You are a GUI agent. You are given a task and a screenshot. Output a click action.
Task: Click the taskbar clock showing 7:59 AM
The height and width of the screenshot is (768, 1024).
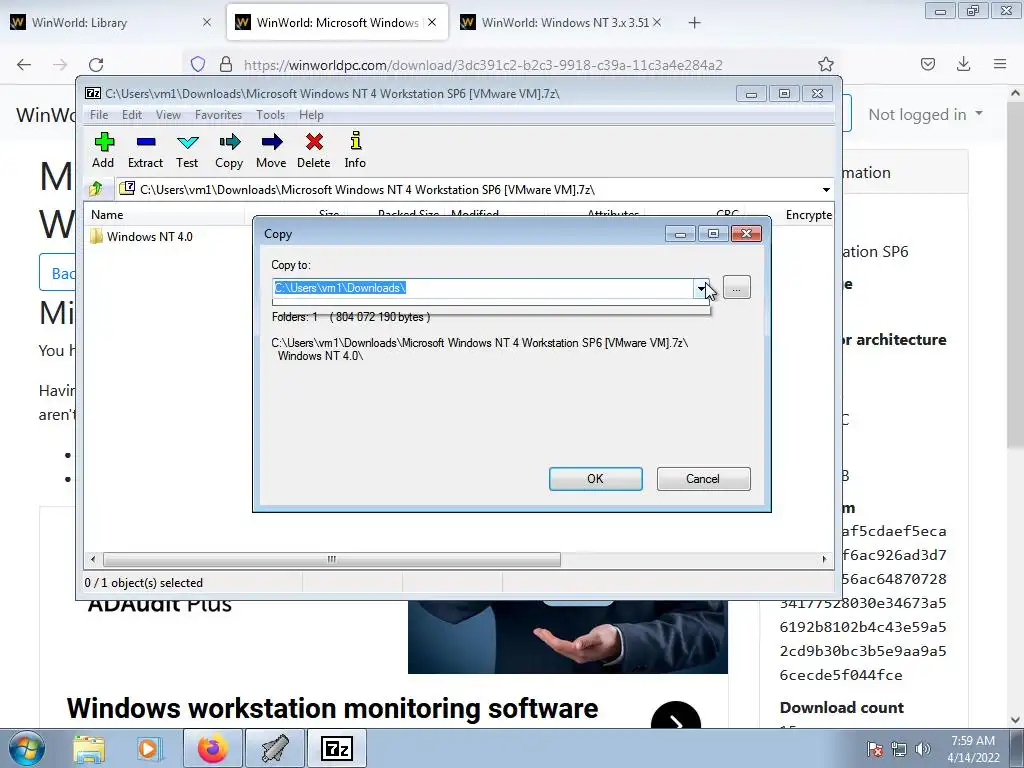973,749
